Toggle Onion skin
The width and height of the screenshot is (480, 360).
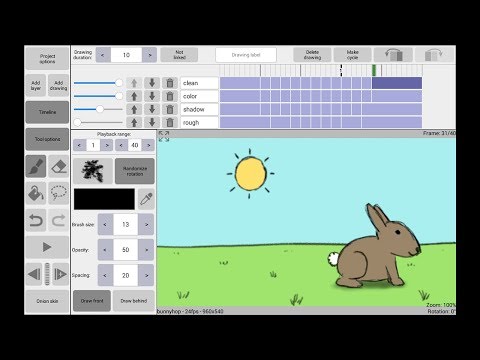pyautogui.click(x=47, y=301)
